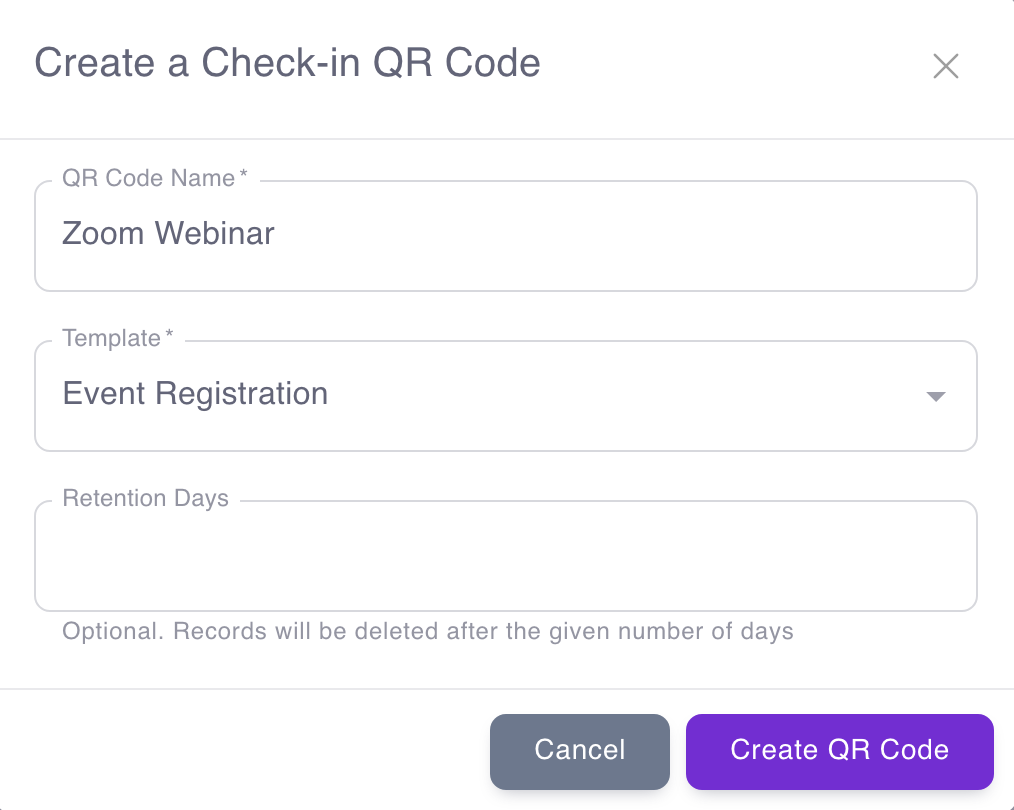Viewport: 1014px width, 810px height.
Task: Click the Retention Days label
Action: point(145,498)
